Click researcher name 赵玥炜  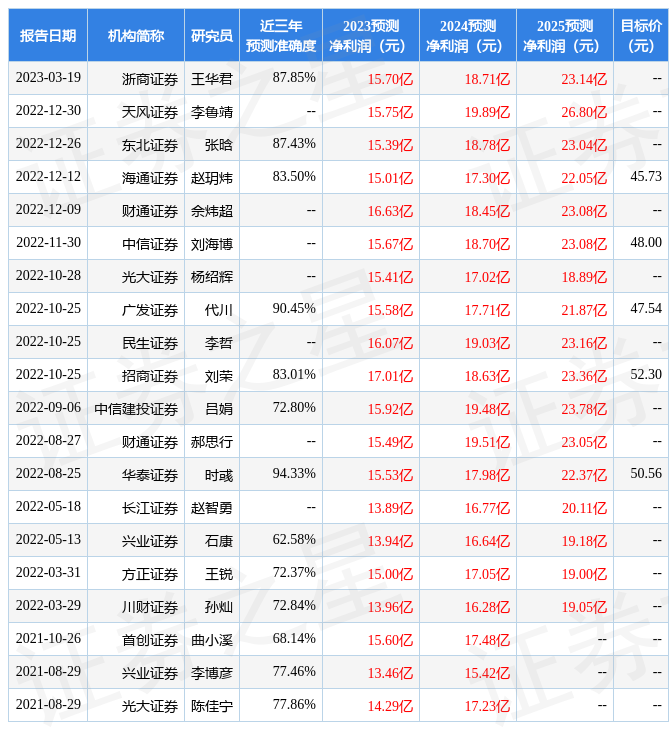pos(212,178)
